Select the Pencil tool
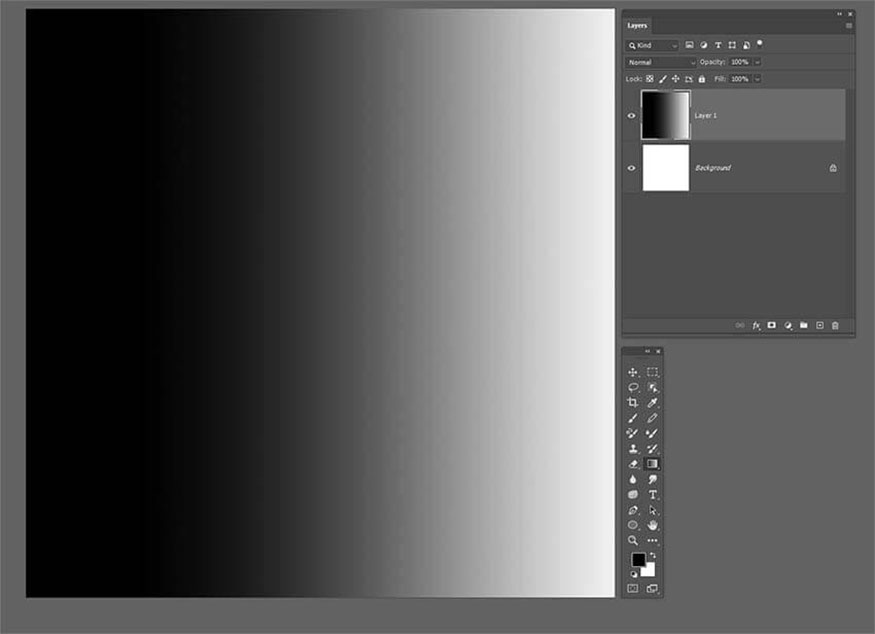The height and width of the screenshot is (634, 875). pyautogui.click(x=652, y=418)
